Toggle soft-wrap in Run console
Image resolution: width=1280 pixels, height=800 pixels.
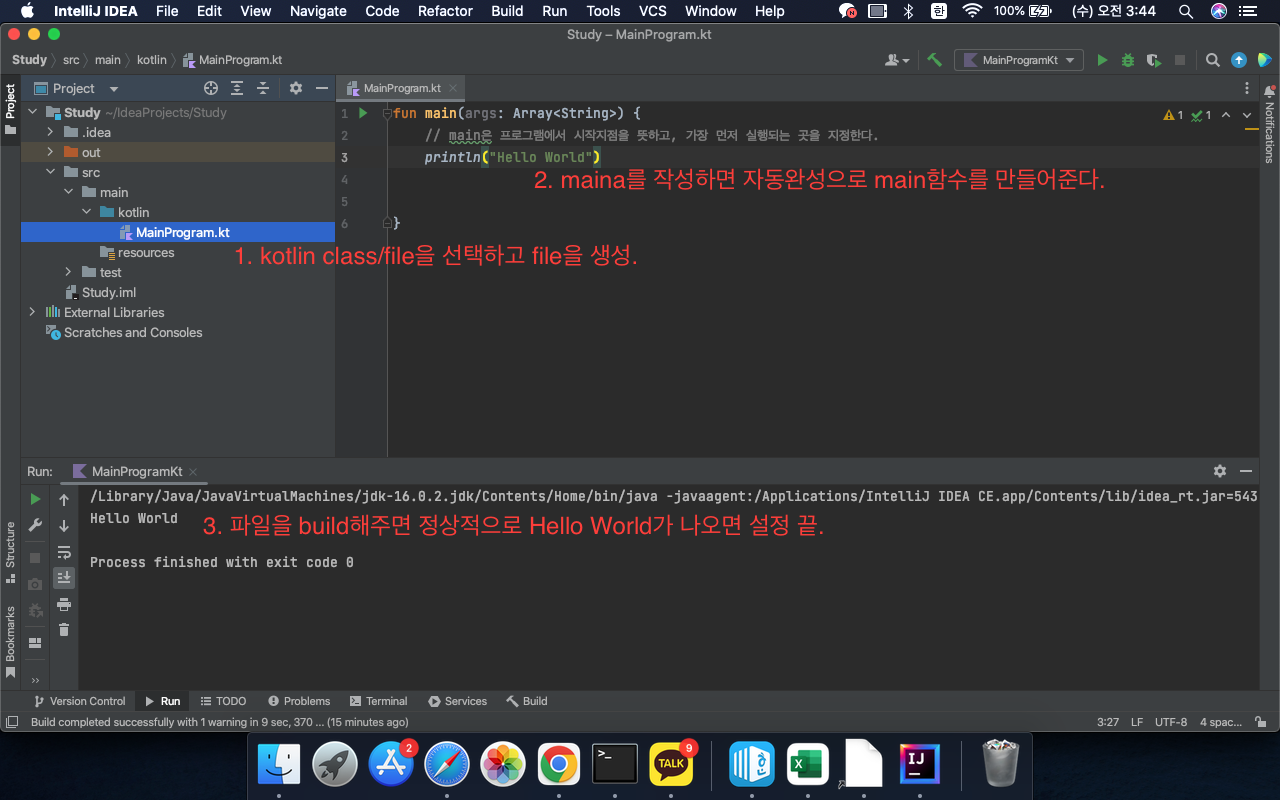[x=64, y=551]
